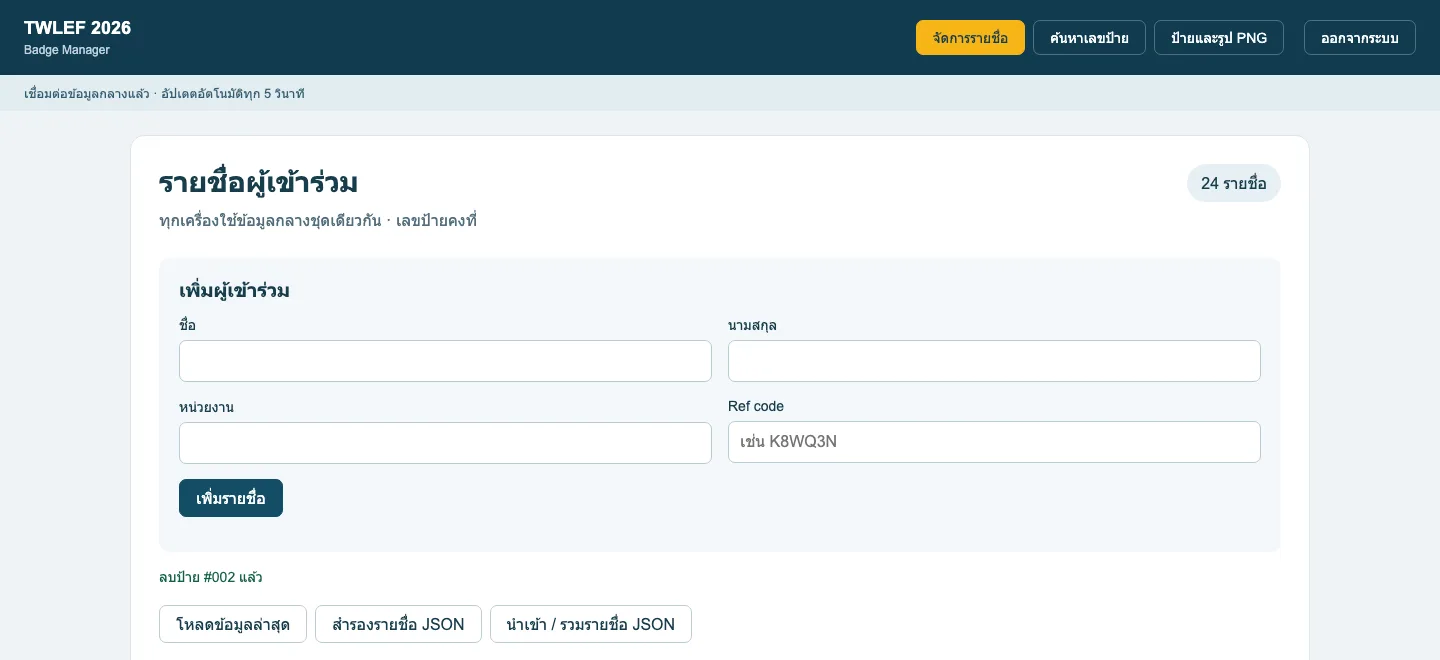Click the TWLEF 2026 title
This screenshot has height=660, width=1440.
[x=77, y=28]
